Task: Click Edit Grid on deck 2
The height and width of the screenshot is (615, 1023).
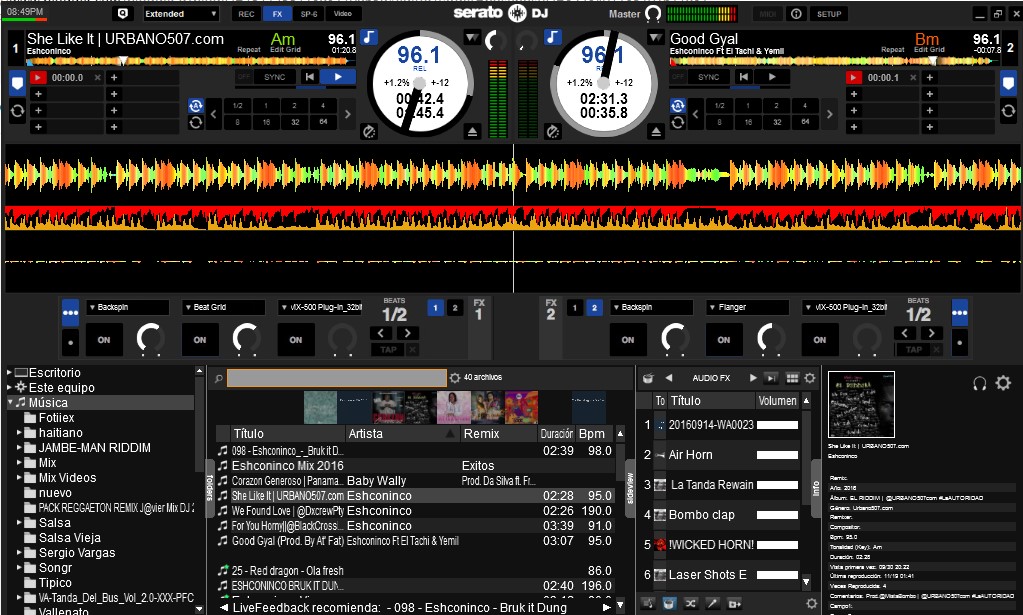Action: point(929,50)
